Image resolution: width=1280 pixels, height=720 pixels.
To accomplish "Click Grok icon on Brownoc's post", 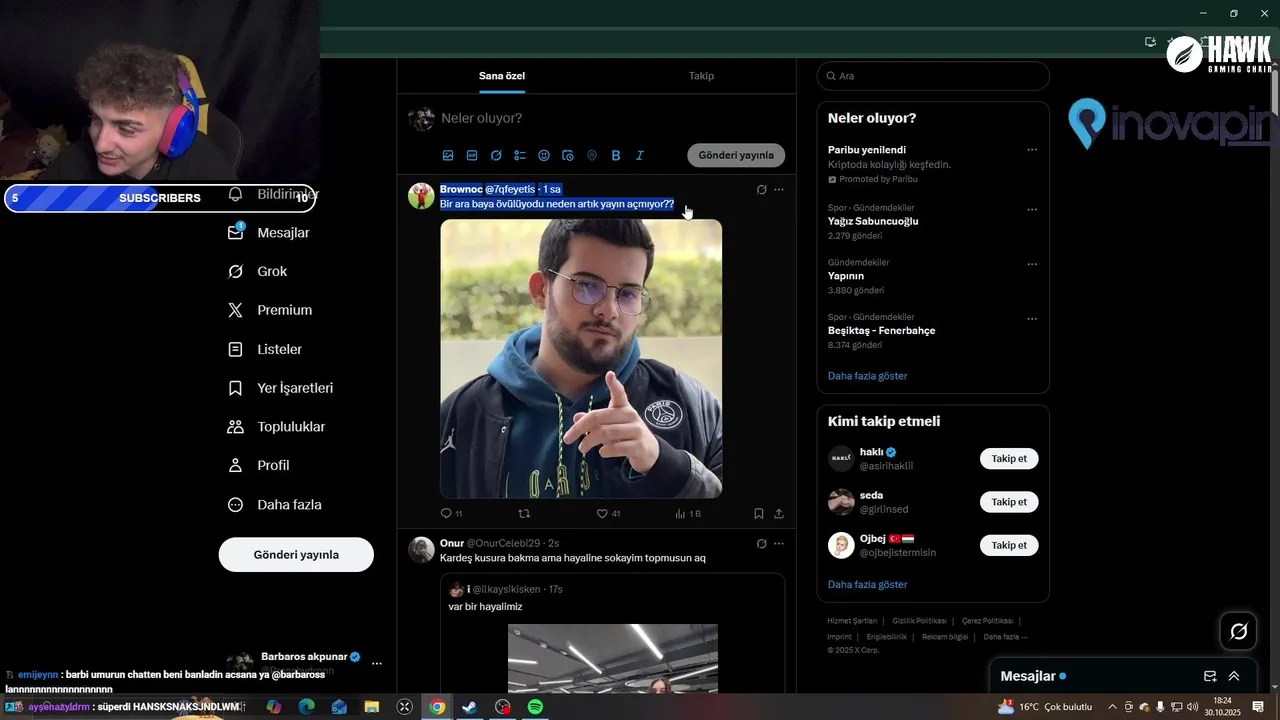I will click(x=761, y=189).
